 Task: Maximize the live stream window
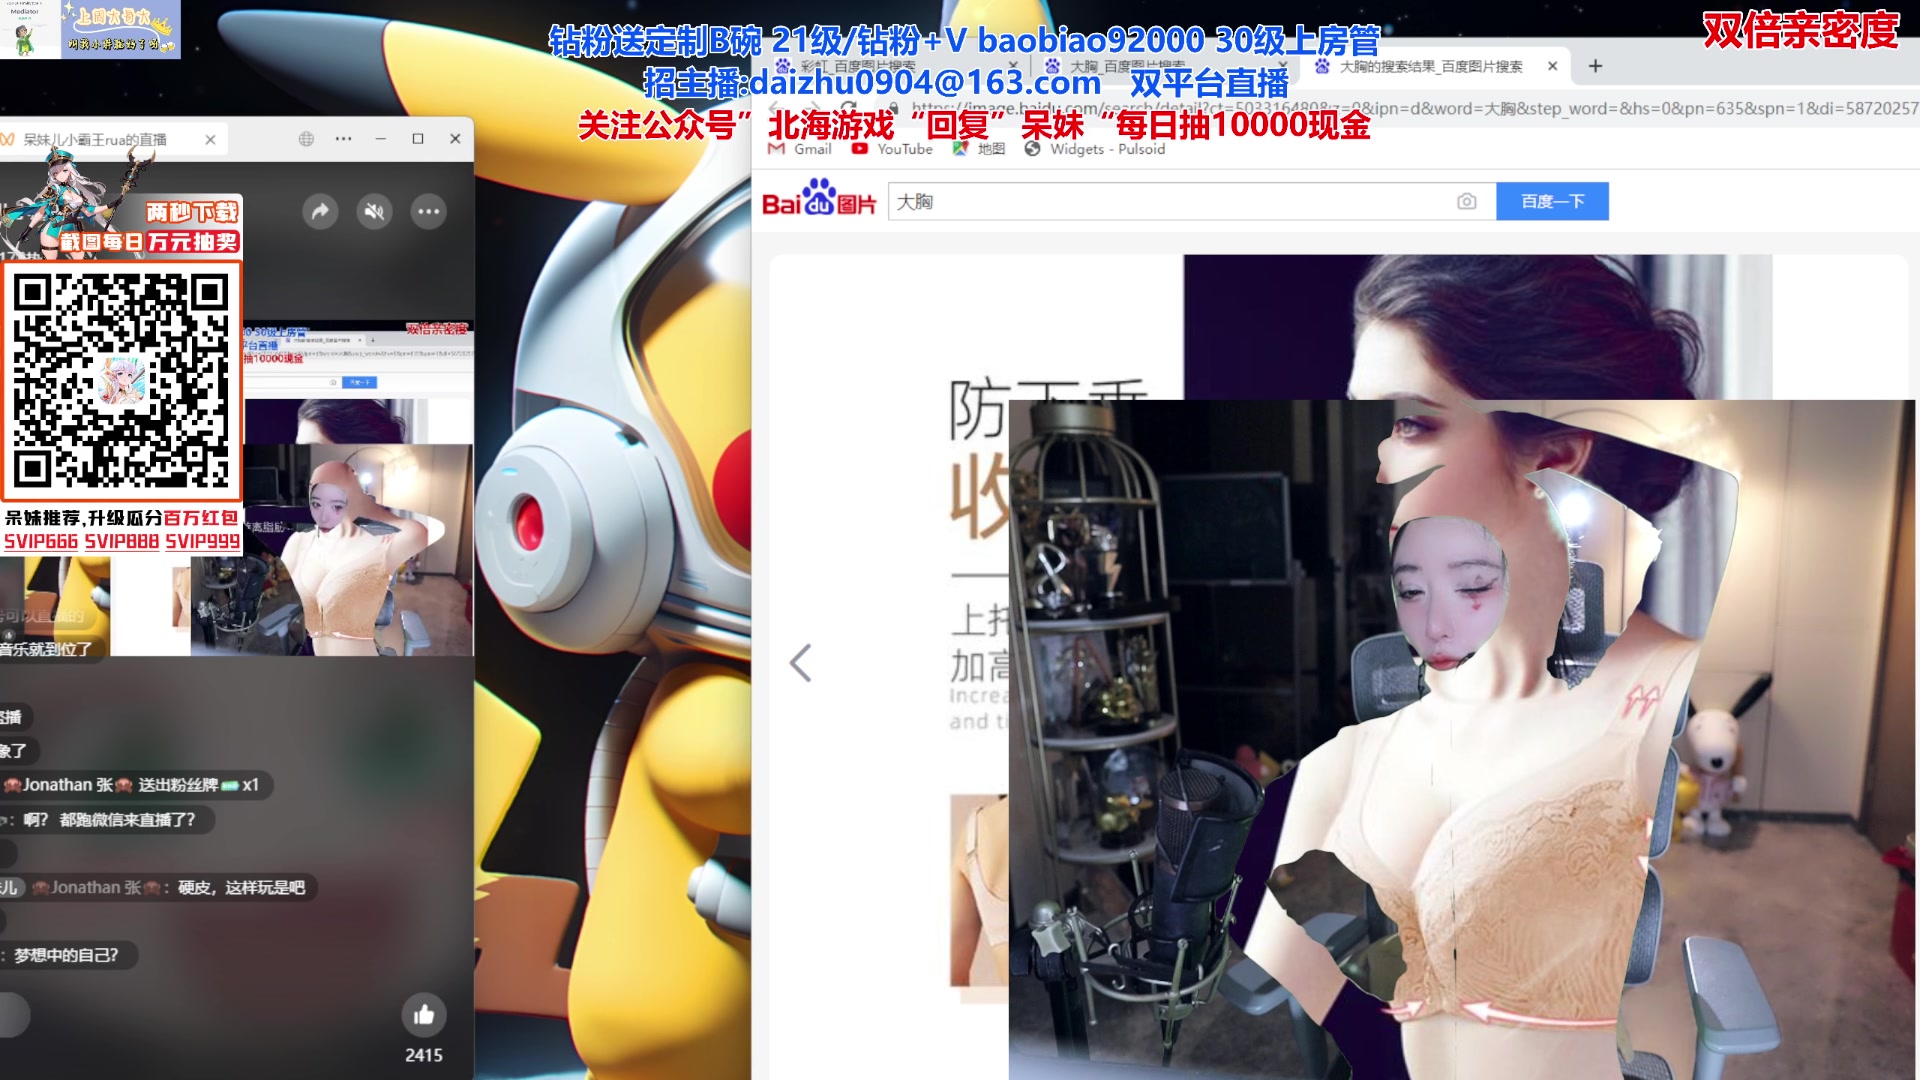tap(418, 139)
